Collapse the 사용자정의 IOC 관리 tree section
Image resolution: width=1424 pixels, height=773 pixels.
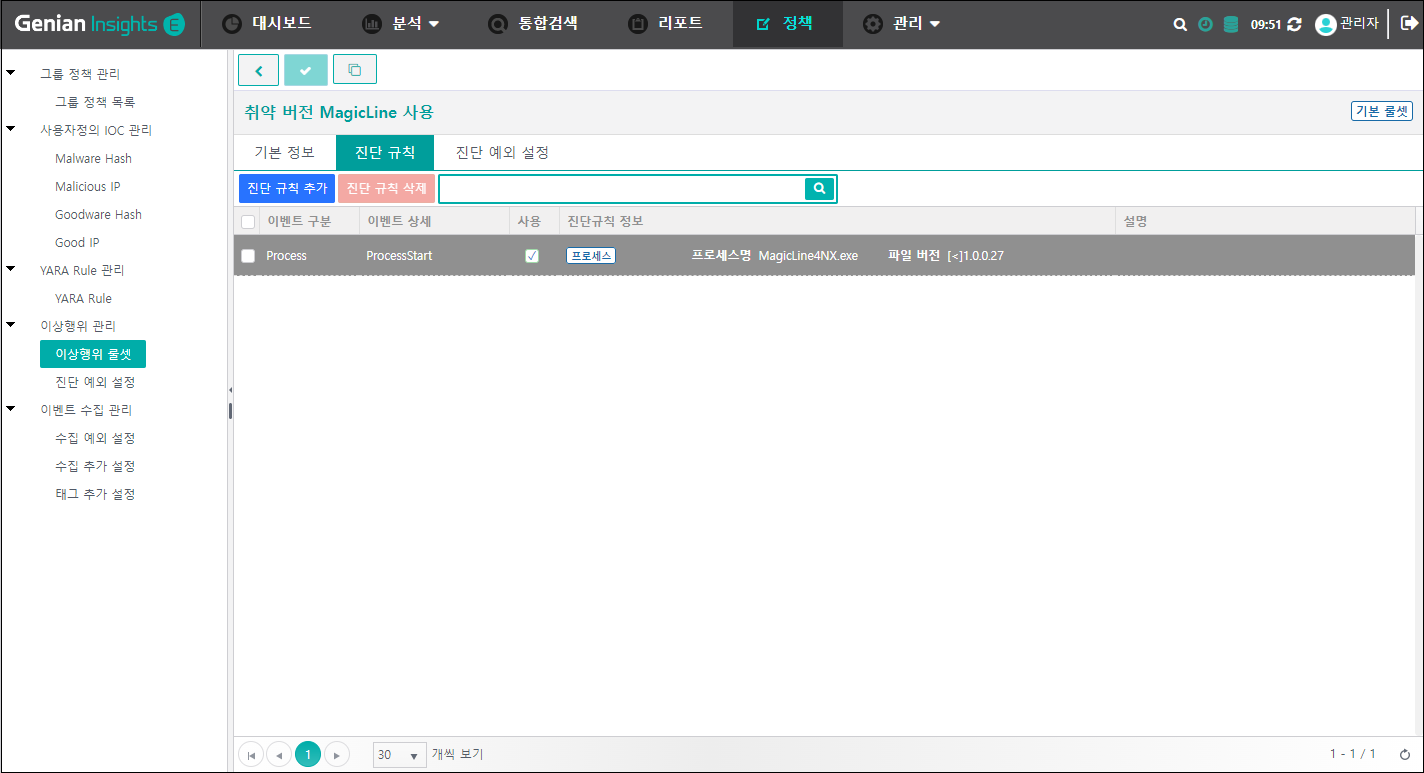point(11,129)
